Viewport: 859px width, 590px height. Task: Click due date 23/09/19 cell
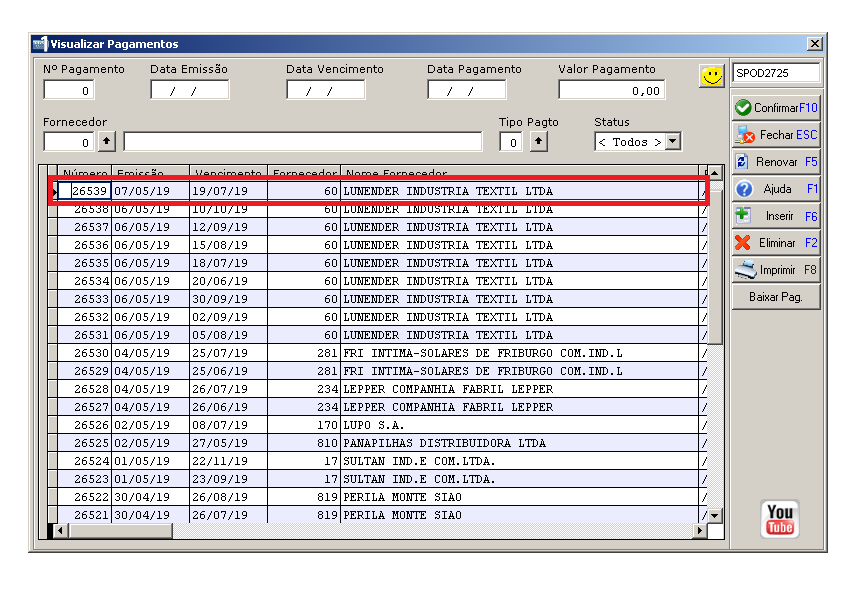[228, 479]
